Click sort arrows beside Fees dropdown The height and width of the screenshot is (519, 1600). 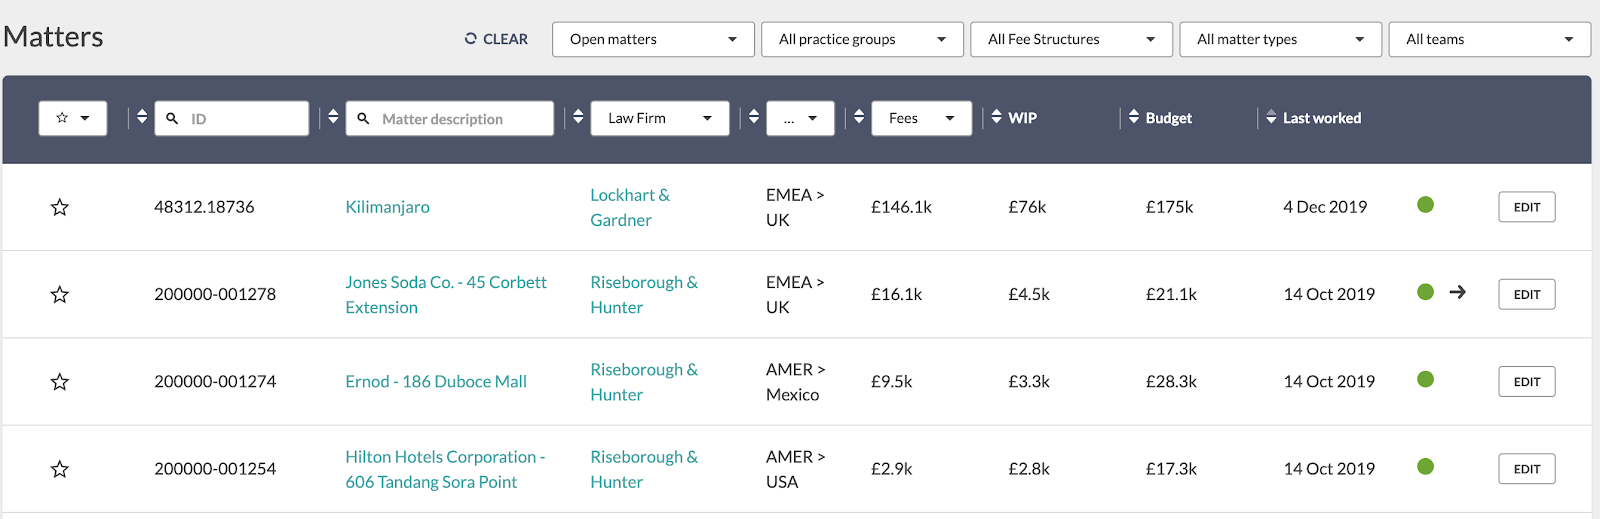click(859, 117)
